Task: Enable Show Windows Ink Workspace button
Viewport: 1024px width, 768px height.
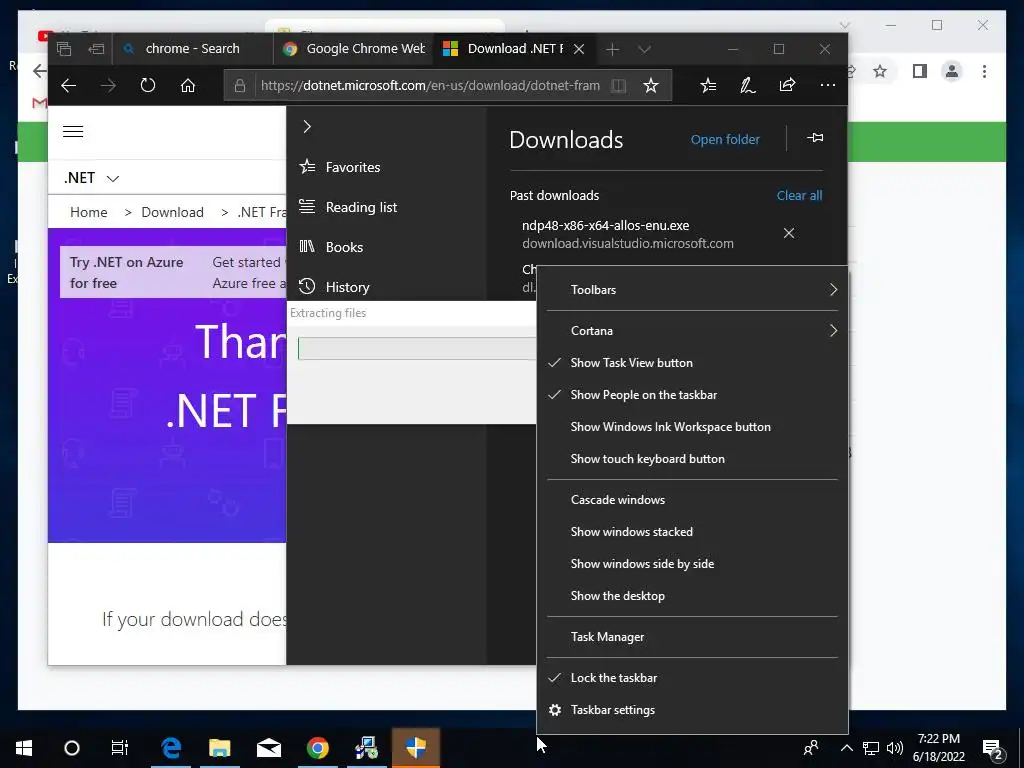Action: (692, 427)
